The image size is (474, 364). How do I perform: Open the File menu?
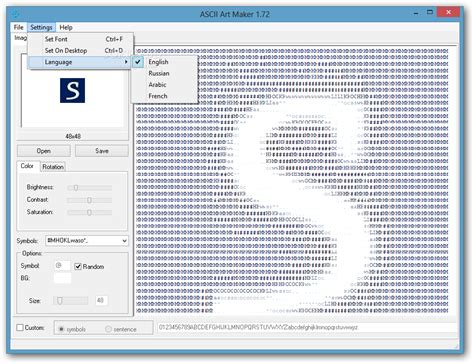pyautogui.click(x=18, y=27)
